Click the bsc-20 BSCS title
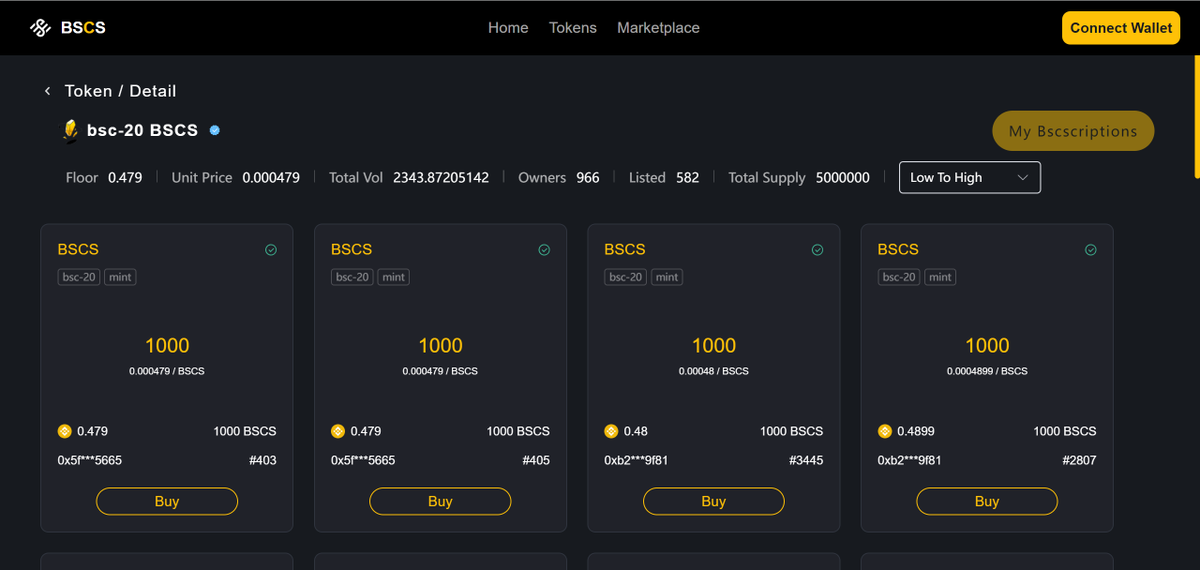The width and height of the screenshot is (1200, 570). click(143, 130)
